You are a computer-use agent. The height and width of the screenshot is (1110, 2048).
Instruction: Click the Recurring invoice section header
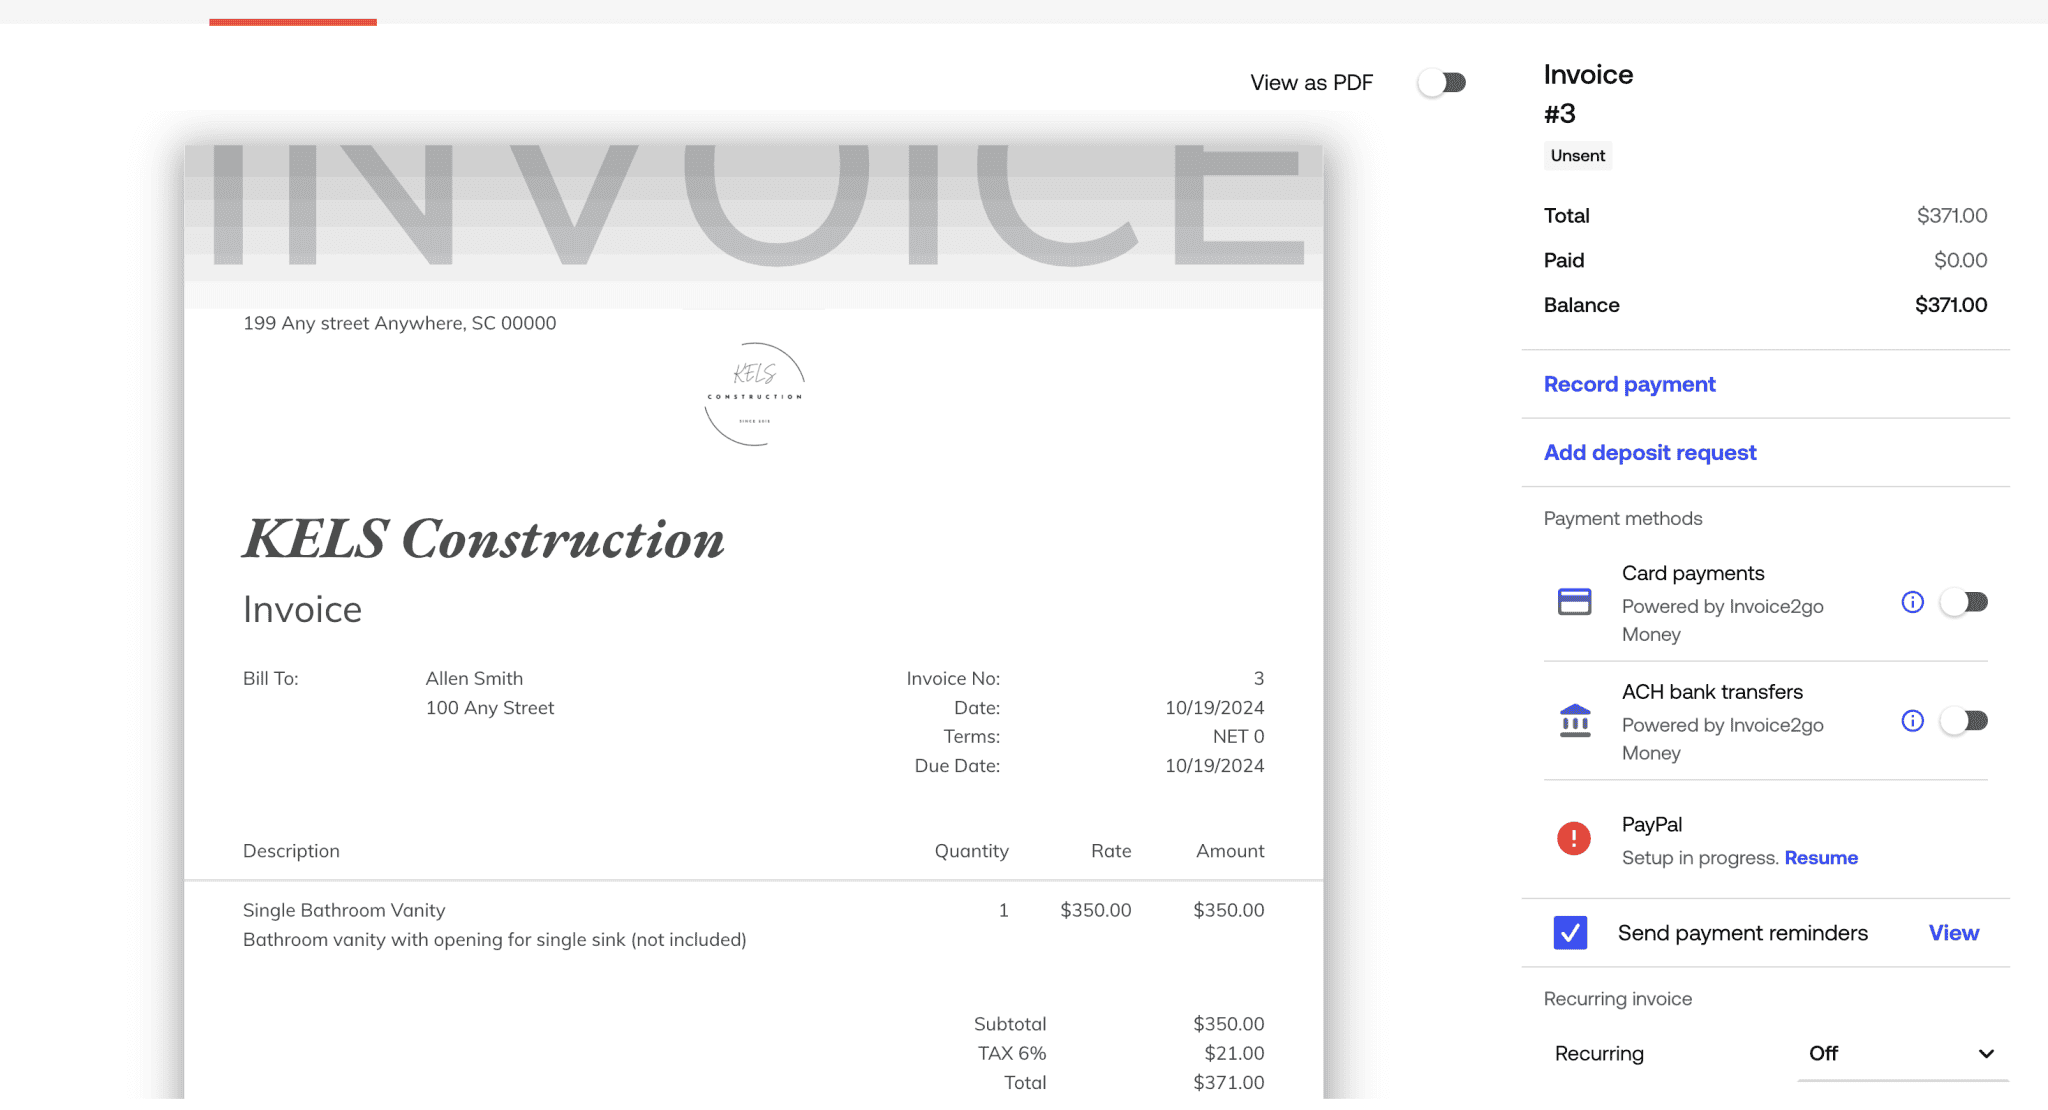pyautogui.click(x=1617, y=998)
